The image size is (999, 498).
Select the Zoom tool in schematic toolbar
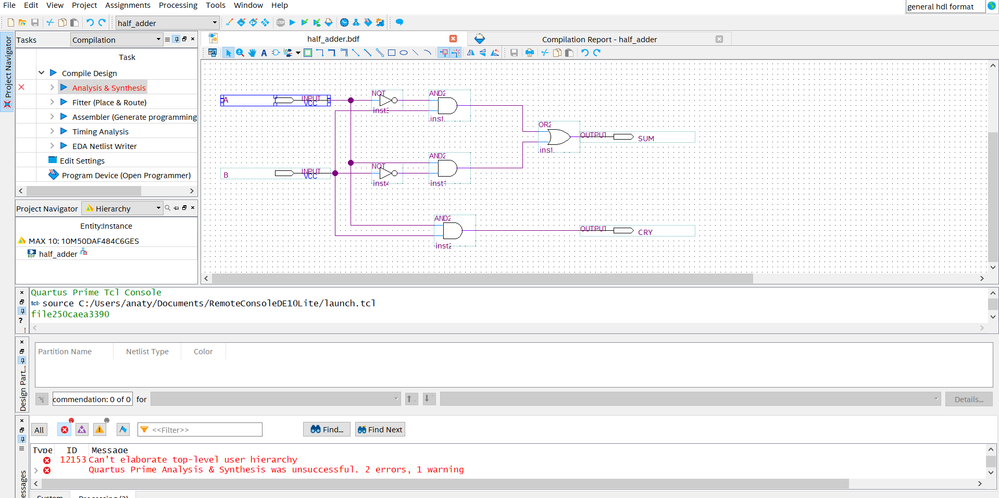[240, 53]
